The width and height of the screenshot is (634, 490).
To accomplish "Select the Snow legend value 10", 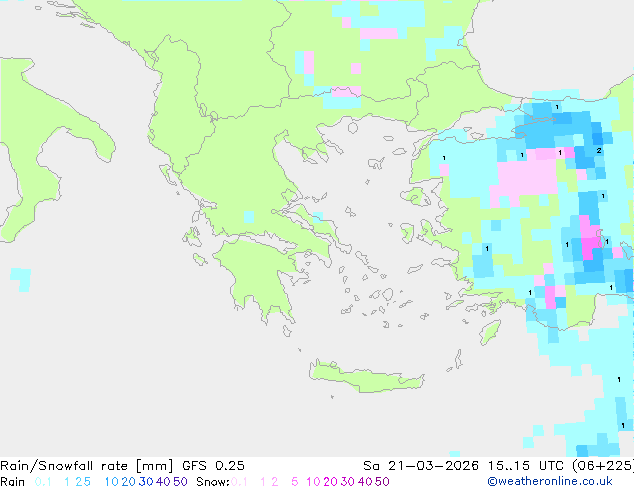I will (313, 482).
